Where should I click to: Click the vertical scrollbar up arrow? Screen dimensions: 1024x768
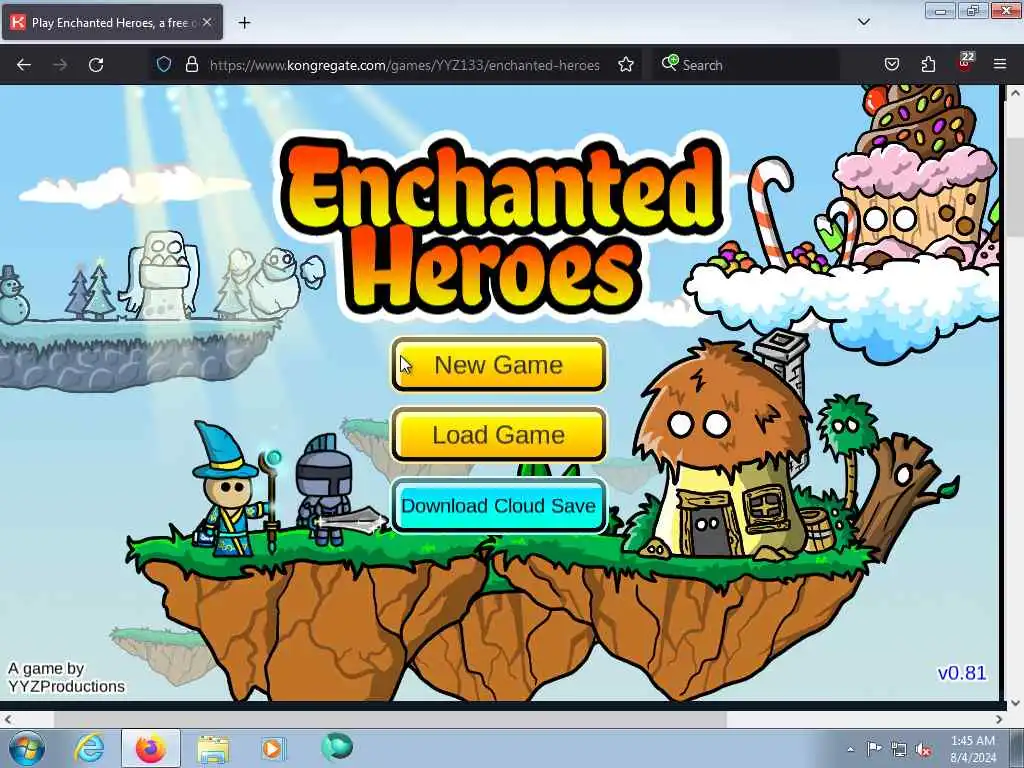(1014, 93)
